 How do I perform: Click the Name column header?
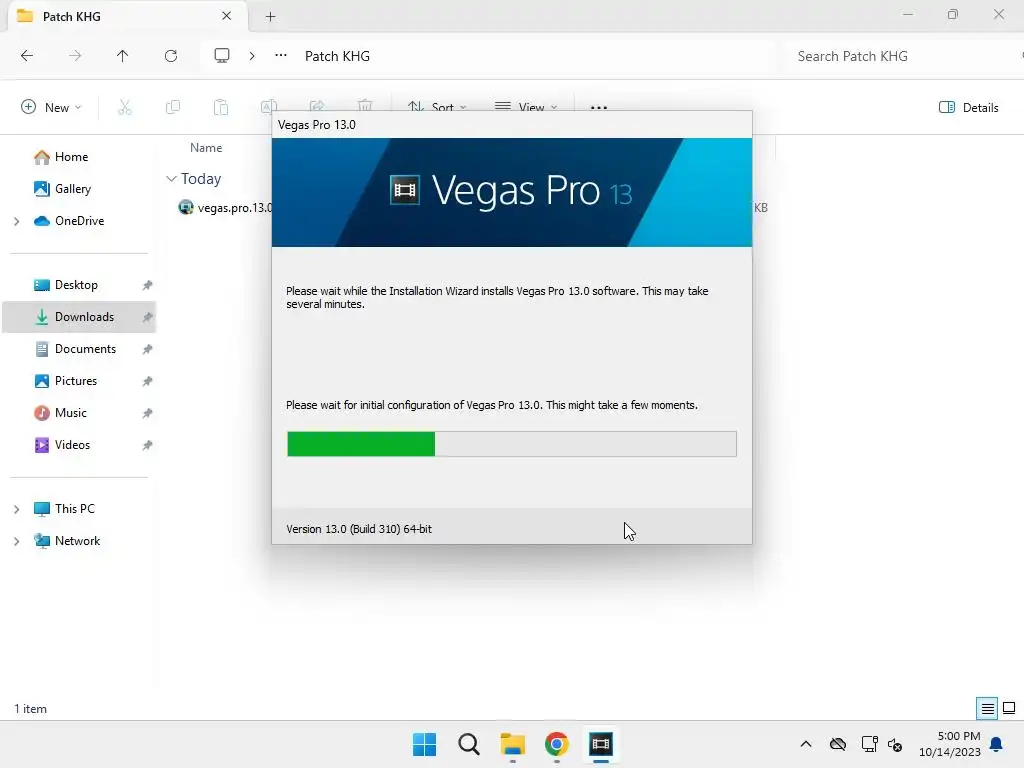206,148
